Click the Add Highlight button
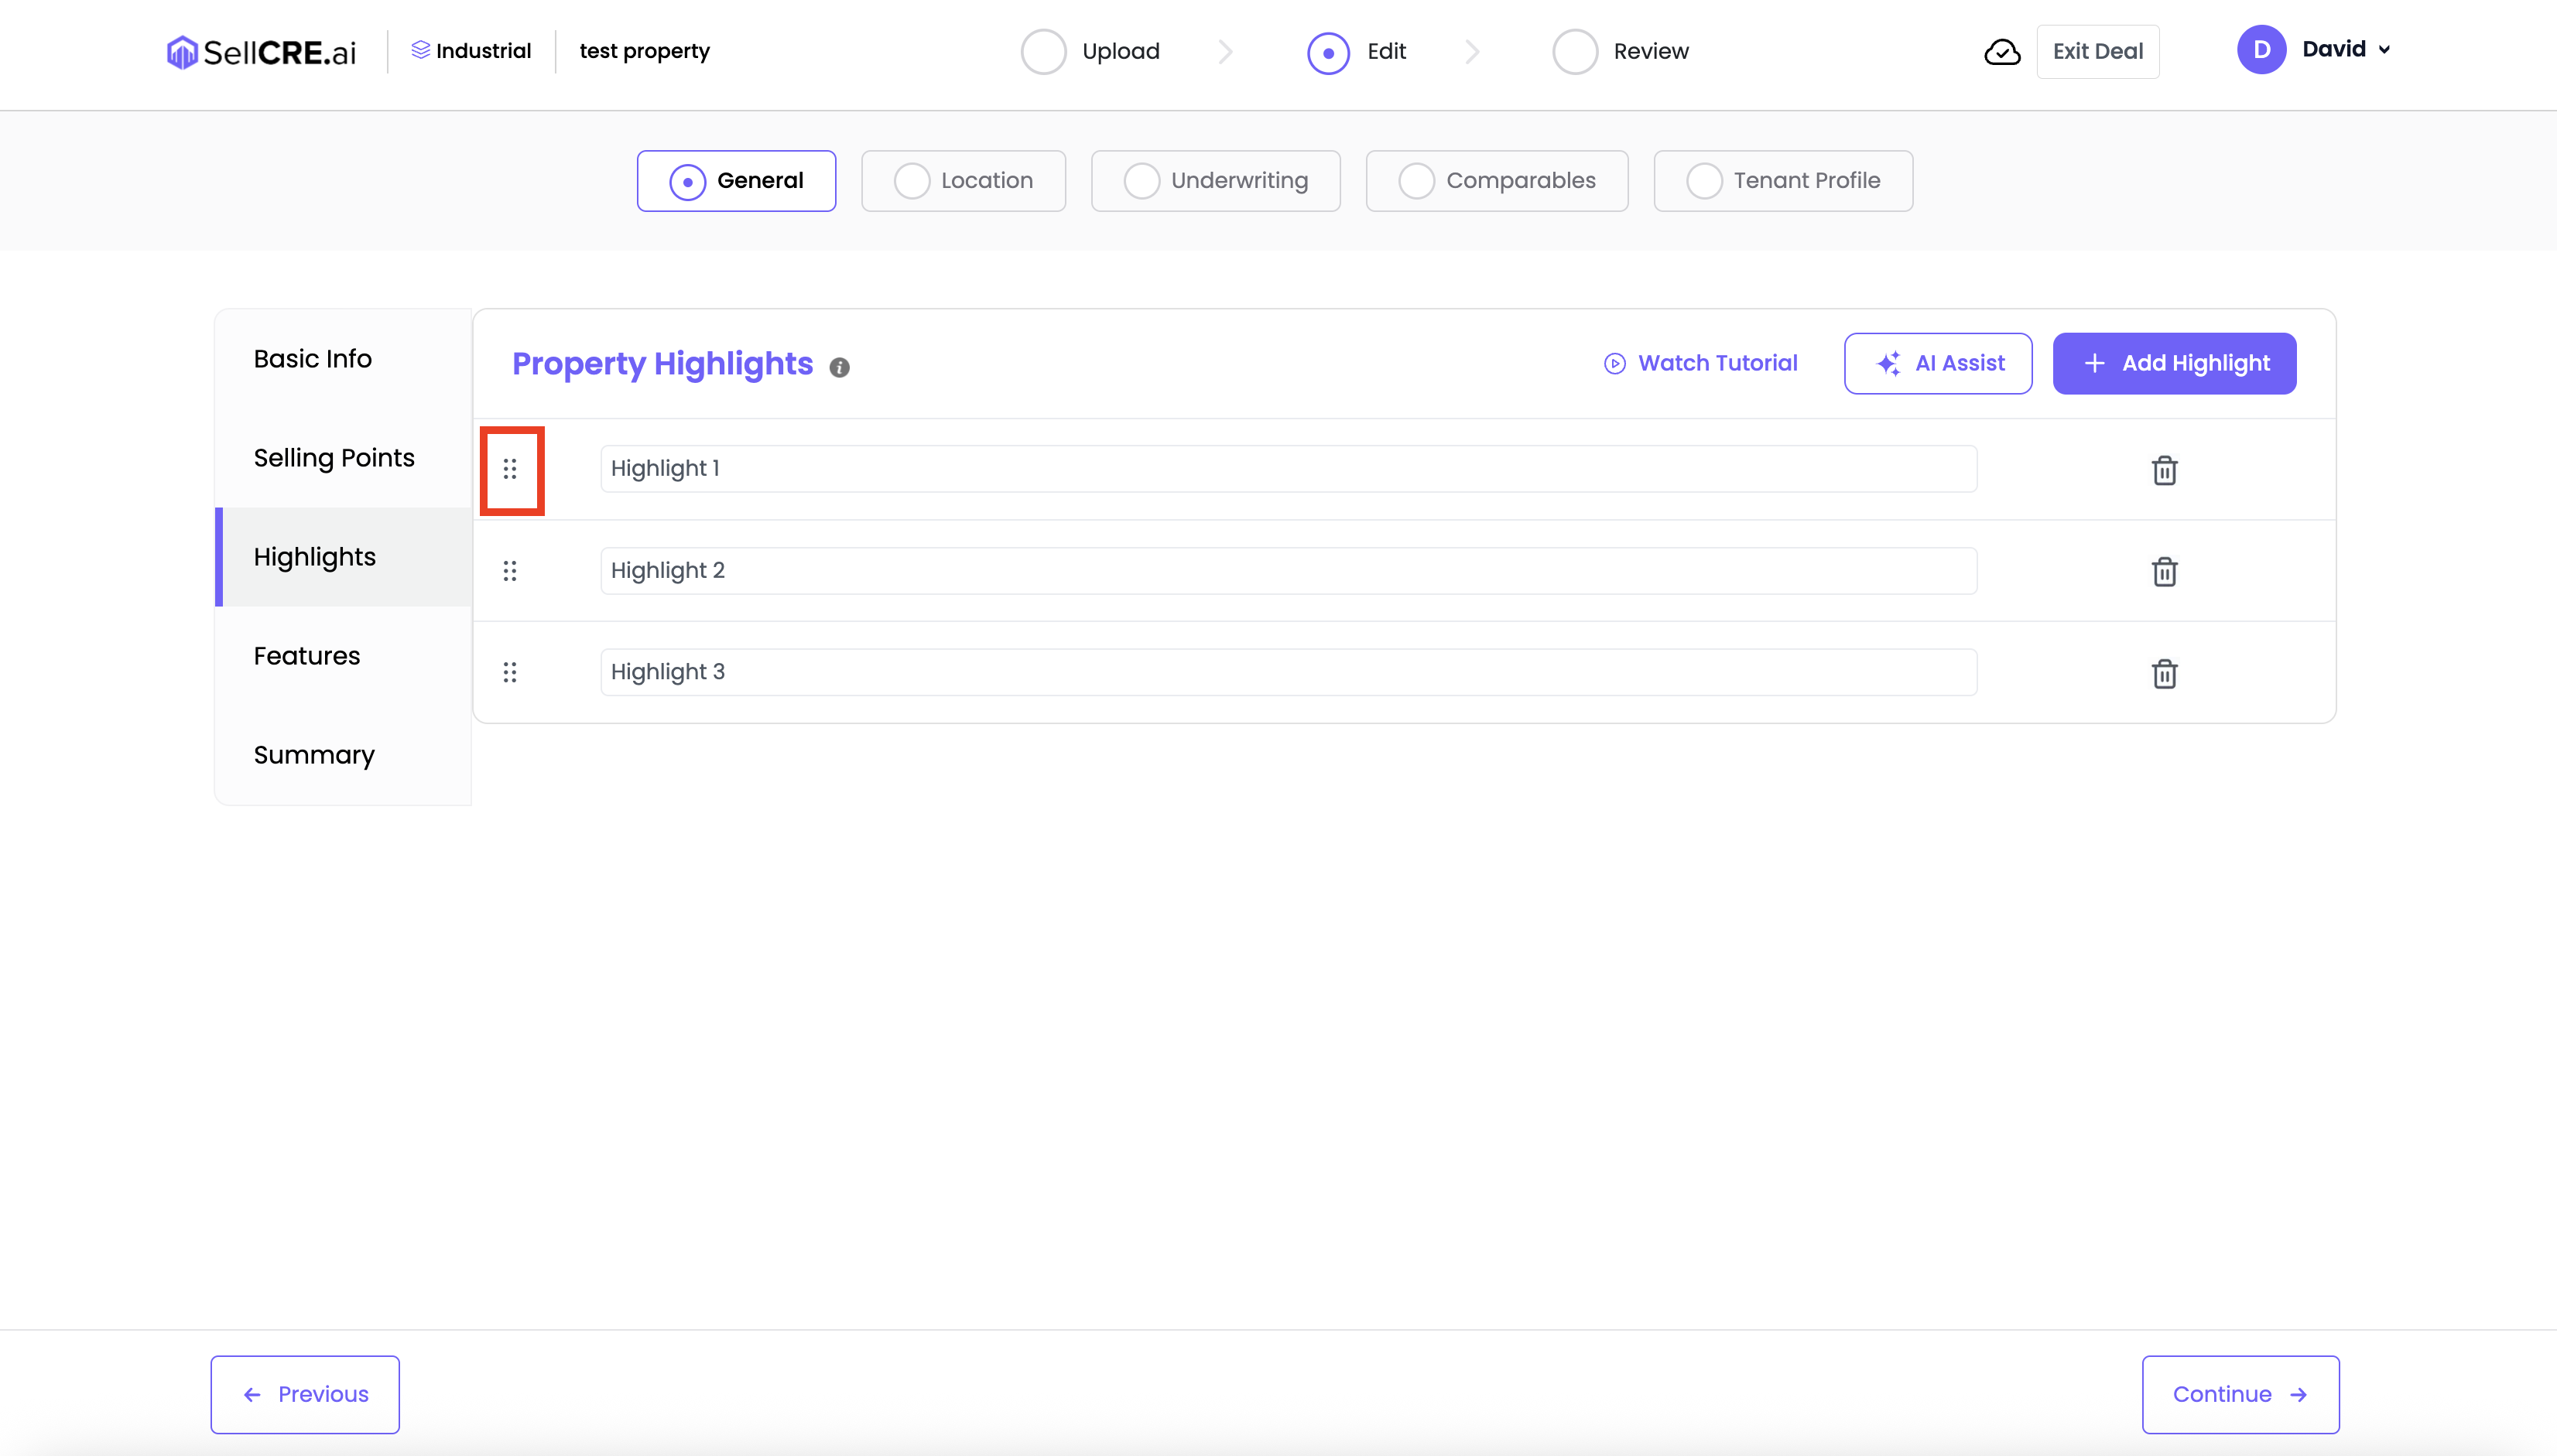2557x1456 pixels. 2174,363
